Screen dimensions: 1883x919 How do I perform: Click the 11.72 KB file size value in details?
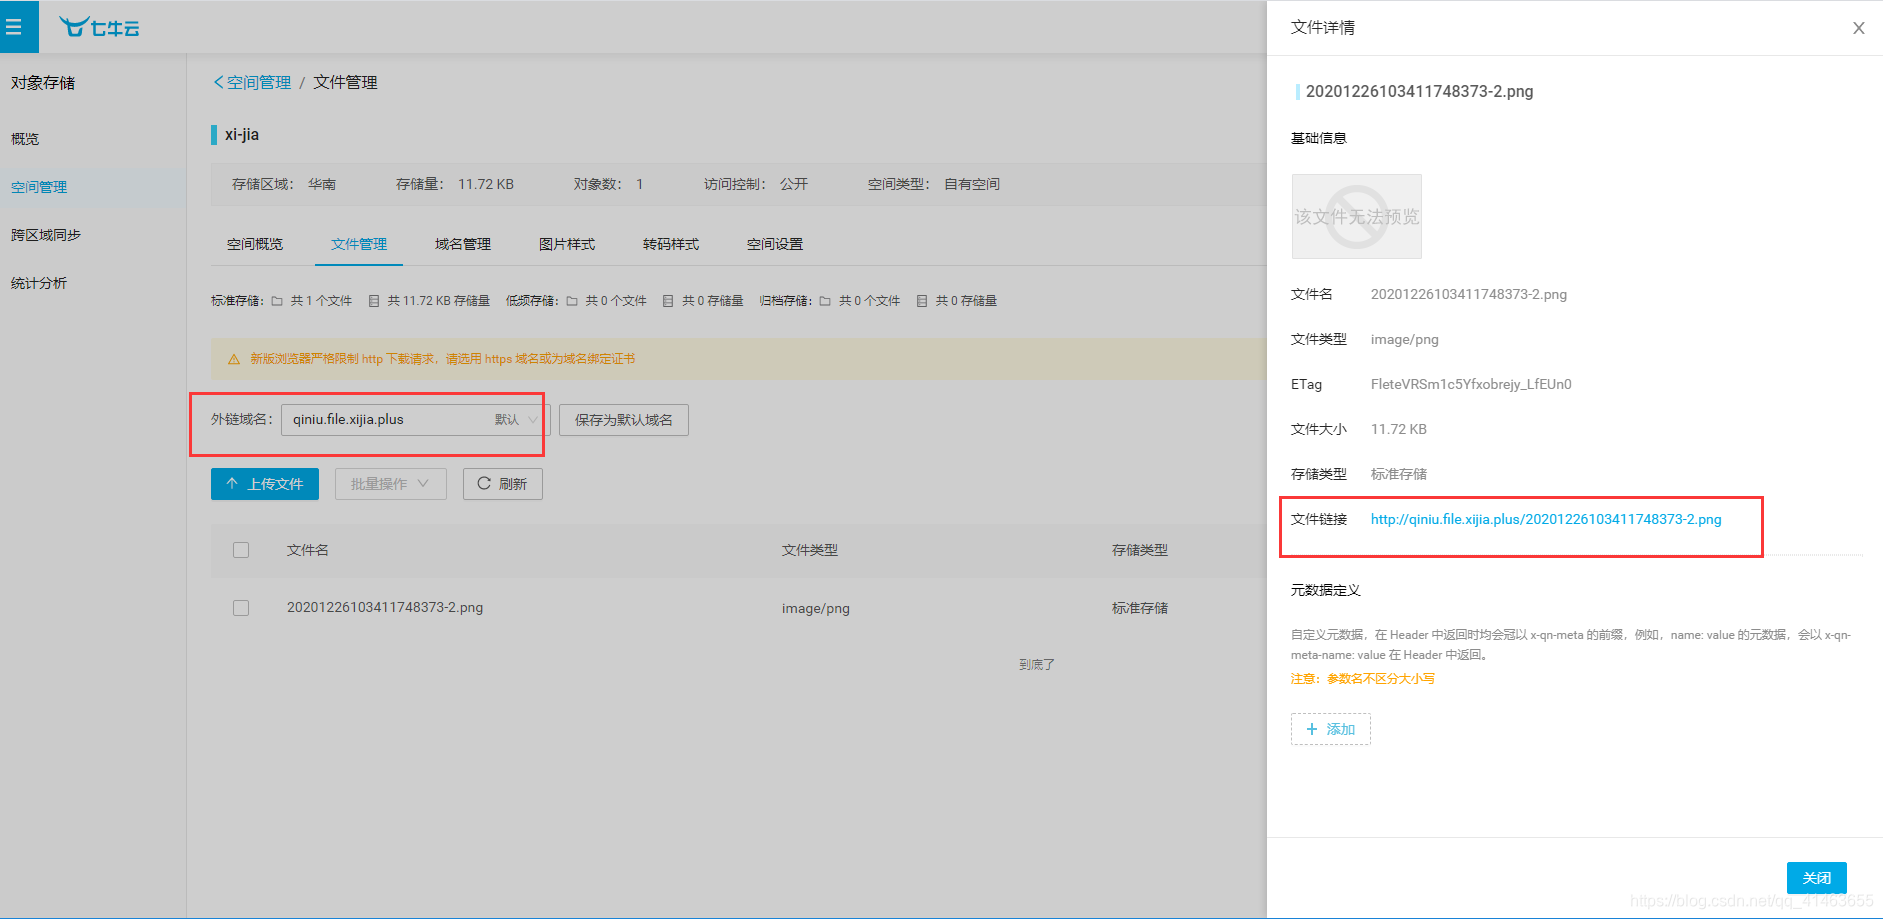pos(1399,429)
